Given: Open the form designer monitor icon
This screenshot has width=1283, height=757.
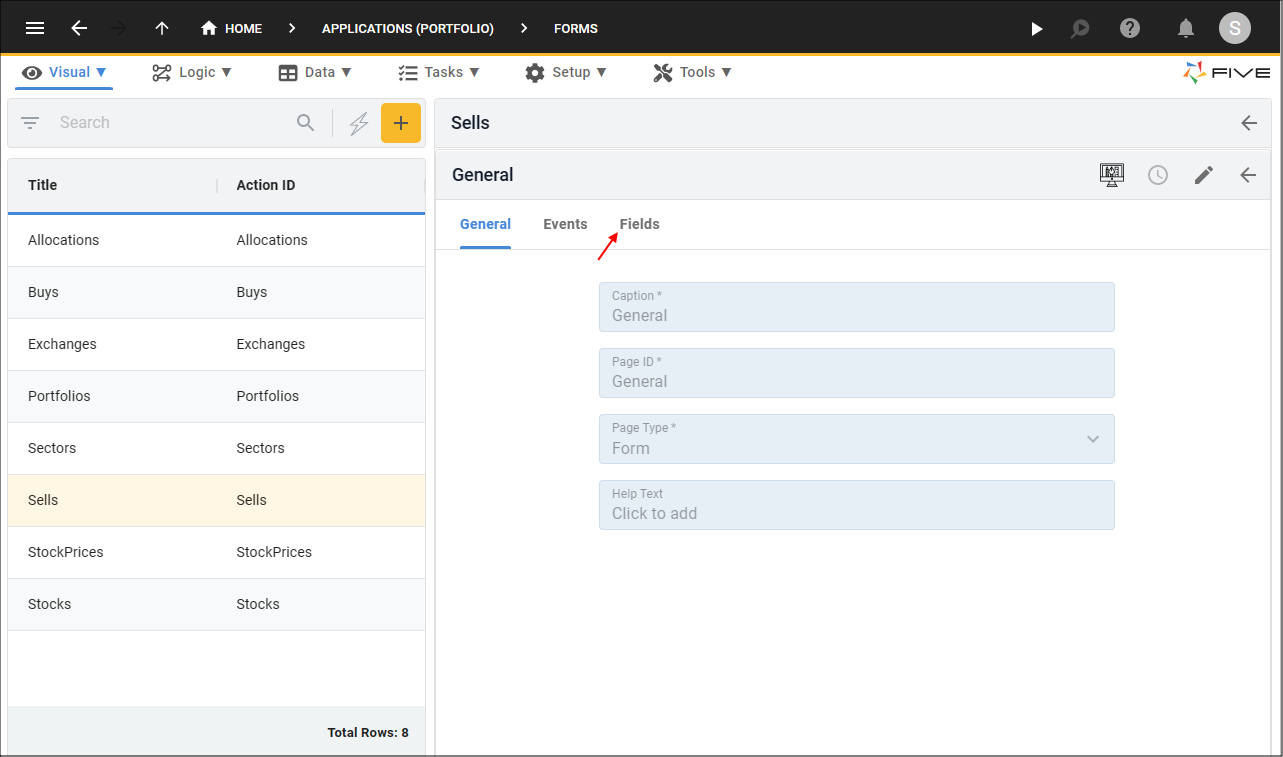Looking at the screenshot, I should click(1112, 175).
